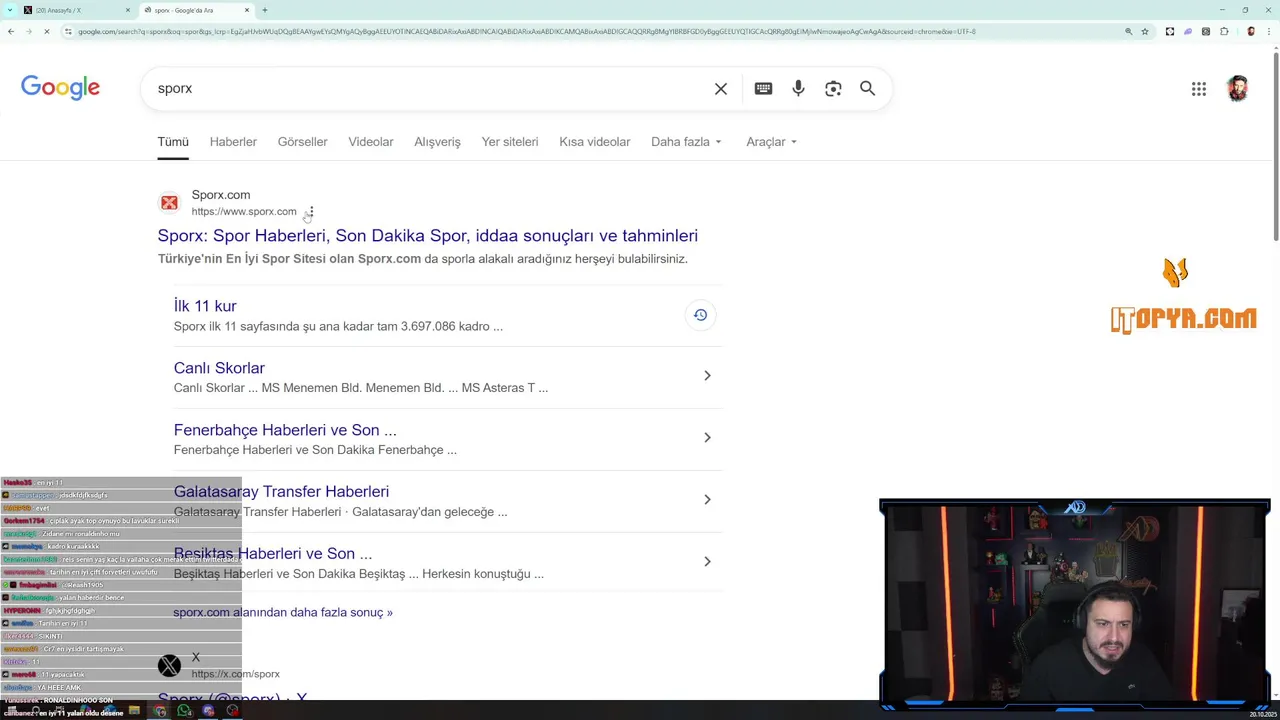
Task: Switch to the Kısa videolar tab
Action: pyautogui.click(x=595, y=142)
